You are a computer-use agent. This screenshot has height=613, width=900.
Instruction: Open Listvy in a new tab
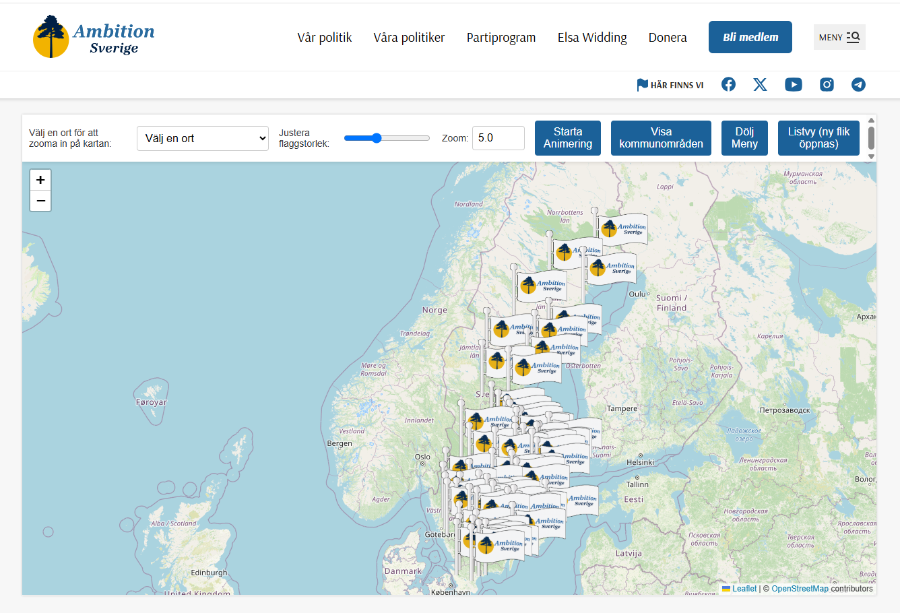point(818,138)
